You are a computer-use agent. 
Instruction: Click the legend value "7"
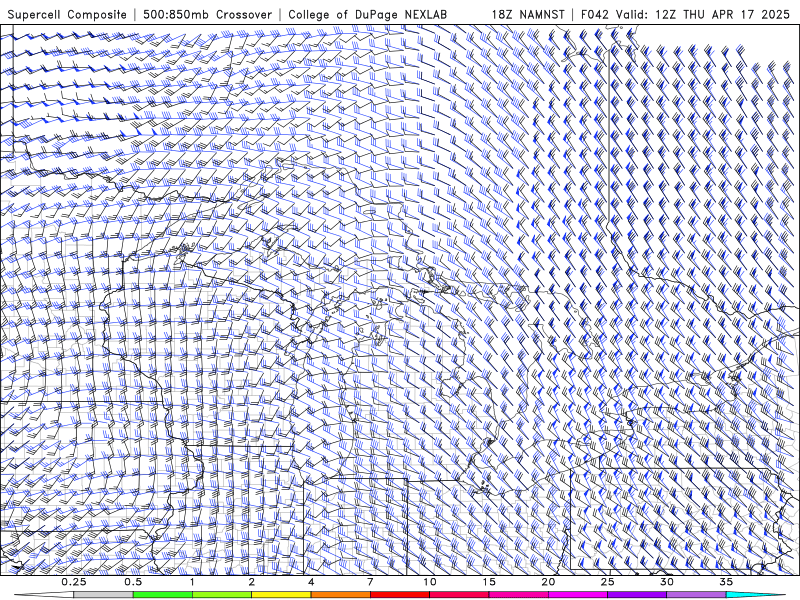coord(370,582)
